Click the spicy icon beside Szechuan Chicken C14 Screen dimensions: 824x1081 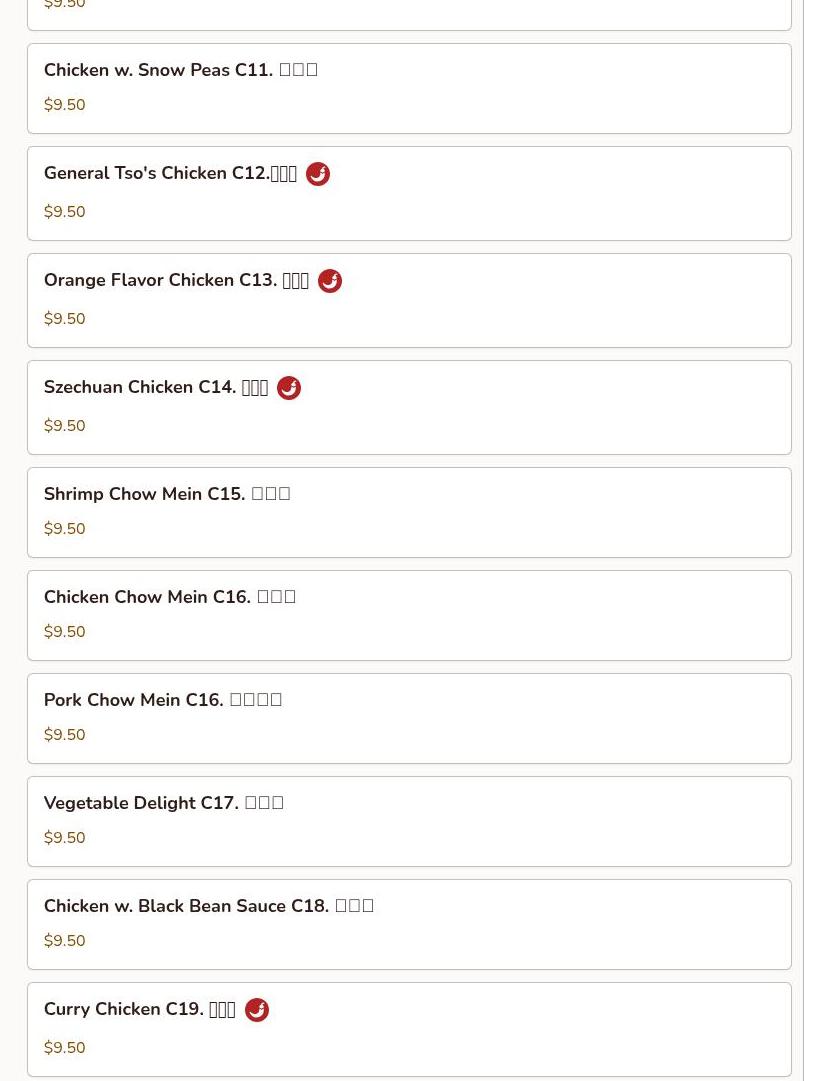coord(289,387)
